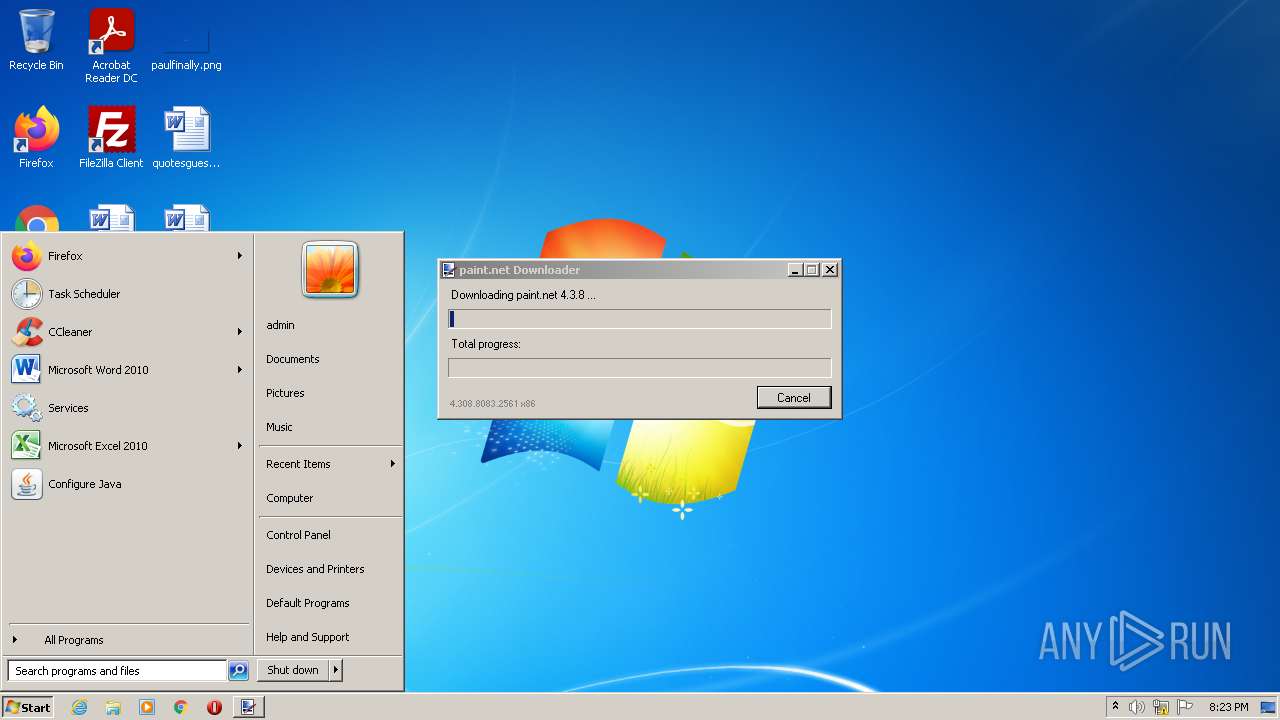Expand the Firefox jump list arrow
Viewport: 1280px width, 720px height.
coord(240,256)
